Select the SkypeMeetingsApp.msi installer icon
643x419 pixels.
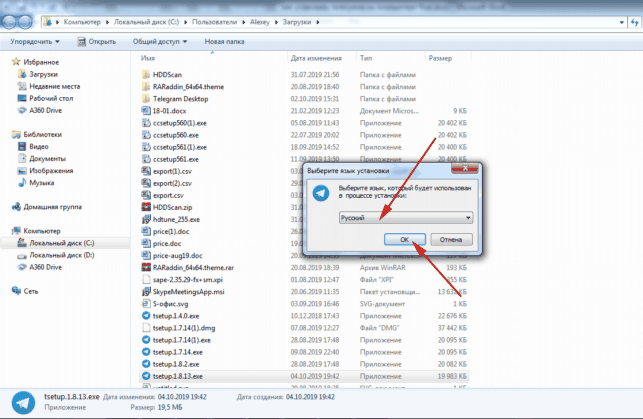click(x=146, y=292)
